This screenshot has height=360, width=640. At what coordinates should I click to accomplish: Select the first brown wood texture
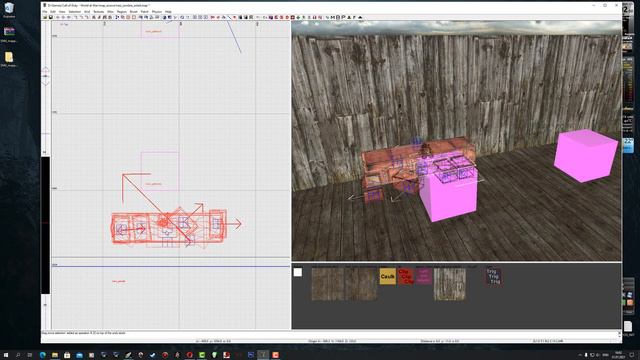[327, 284]
